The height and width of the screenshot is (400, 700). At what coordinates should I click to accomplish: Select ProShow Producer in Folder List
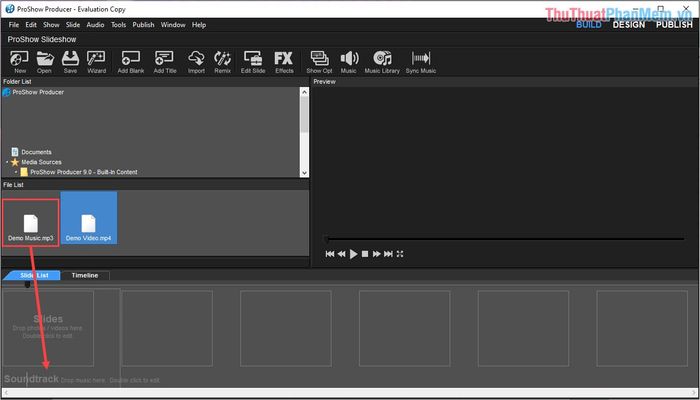pyautogui.click(x=38, y=92)
